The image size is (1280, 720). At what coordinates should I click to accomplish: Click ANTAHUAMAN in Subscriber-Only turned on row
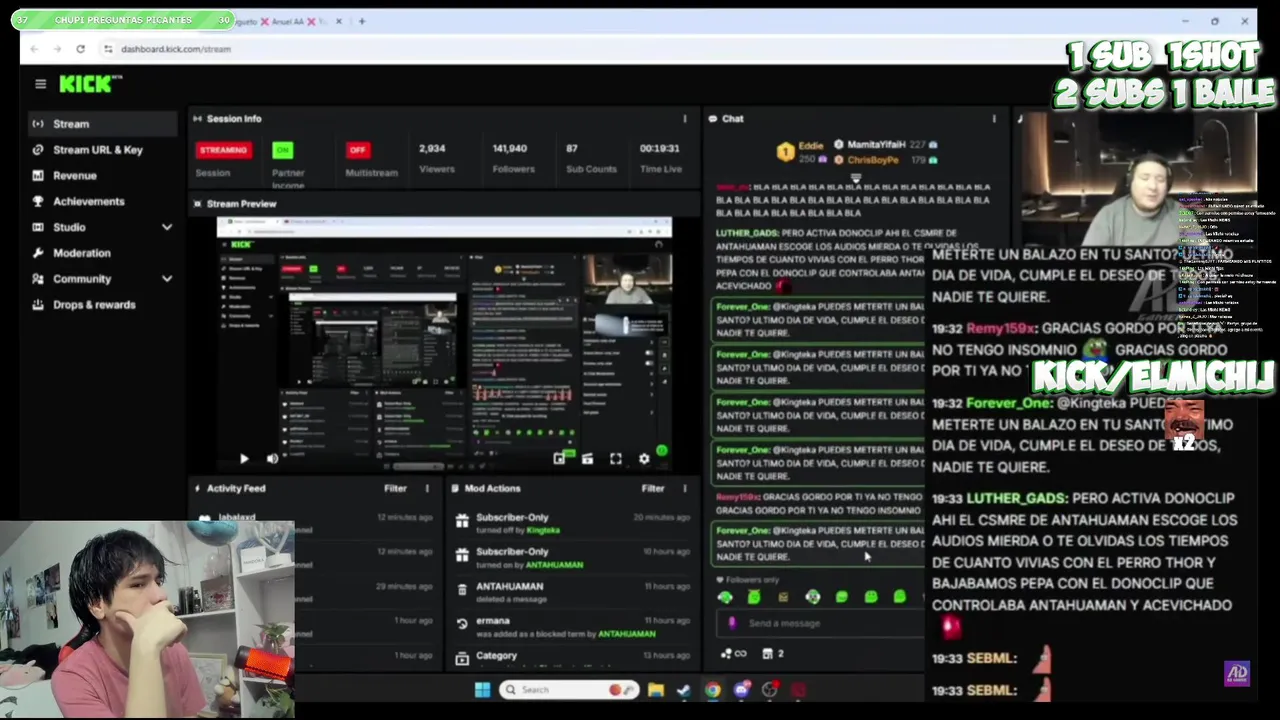pyautogui.click(x=554, y=565)
